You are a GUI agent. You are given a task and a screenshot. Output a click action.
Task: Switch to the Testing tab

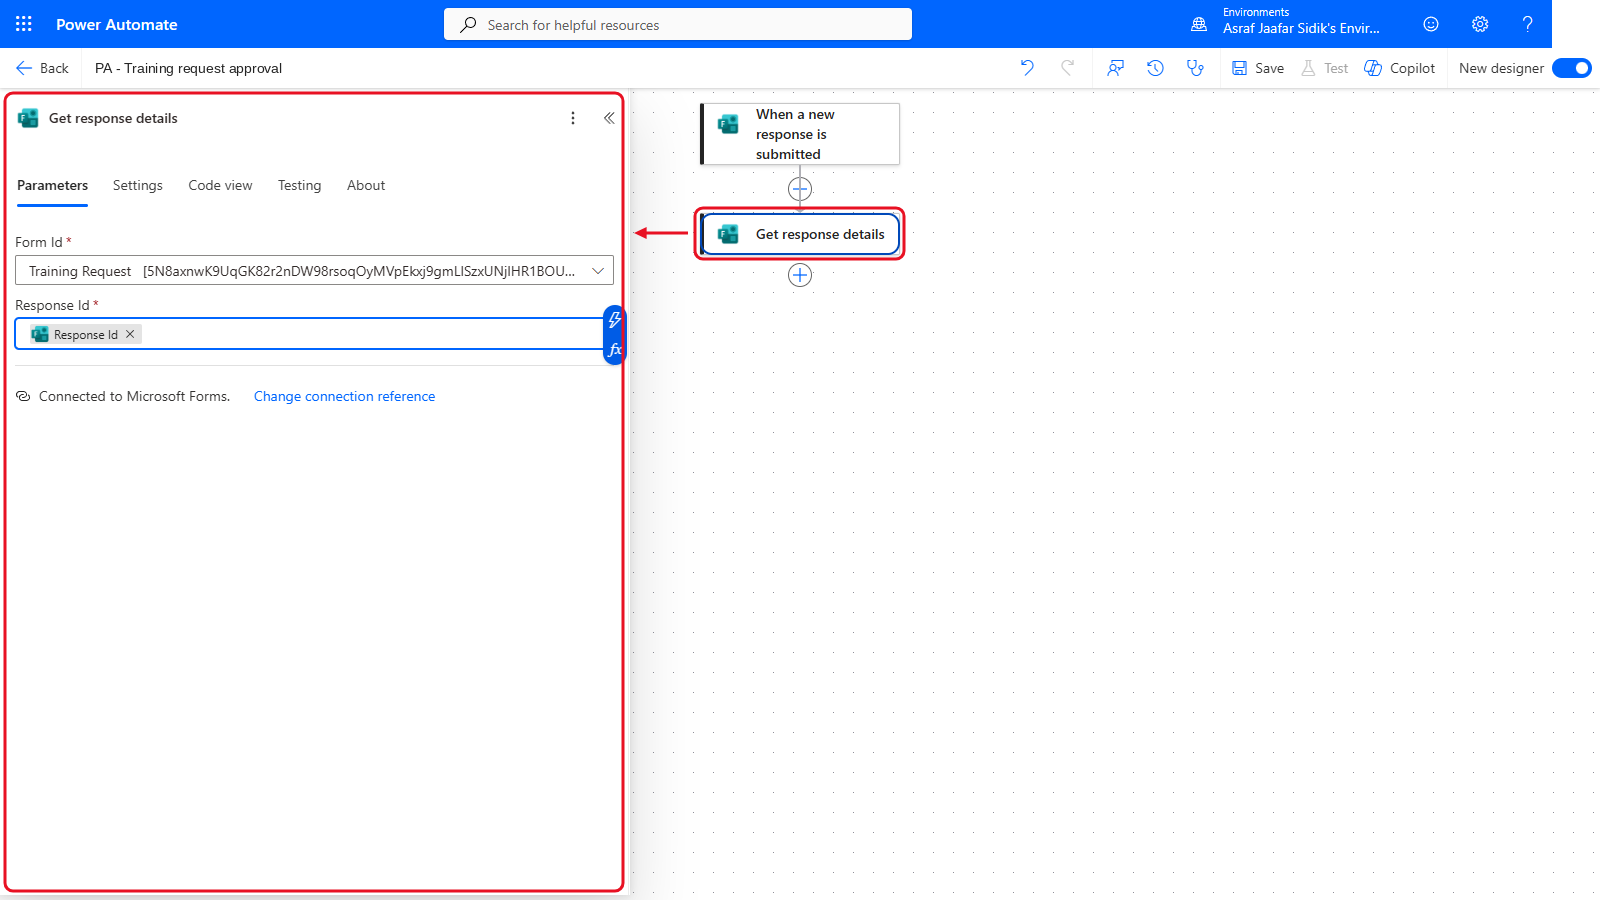(x=300, y=185)
